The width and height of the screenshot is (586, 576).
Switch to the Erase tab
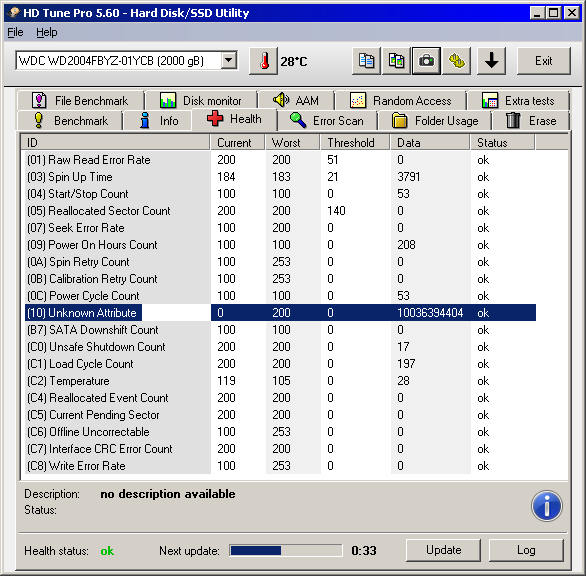tap(531, 121)
